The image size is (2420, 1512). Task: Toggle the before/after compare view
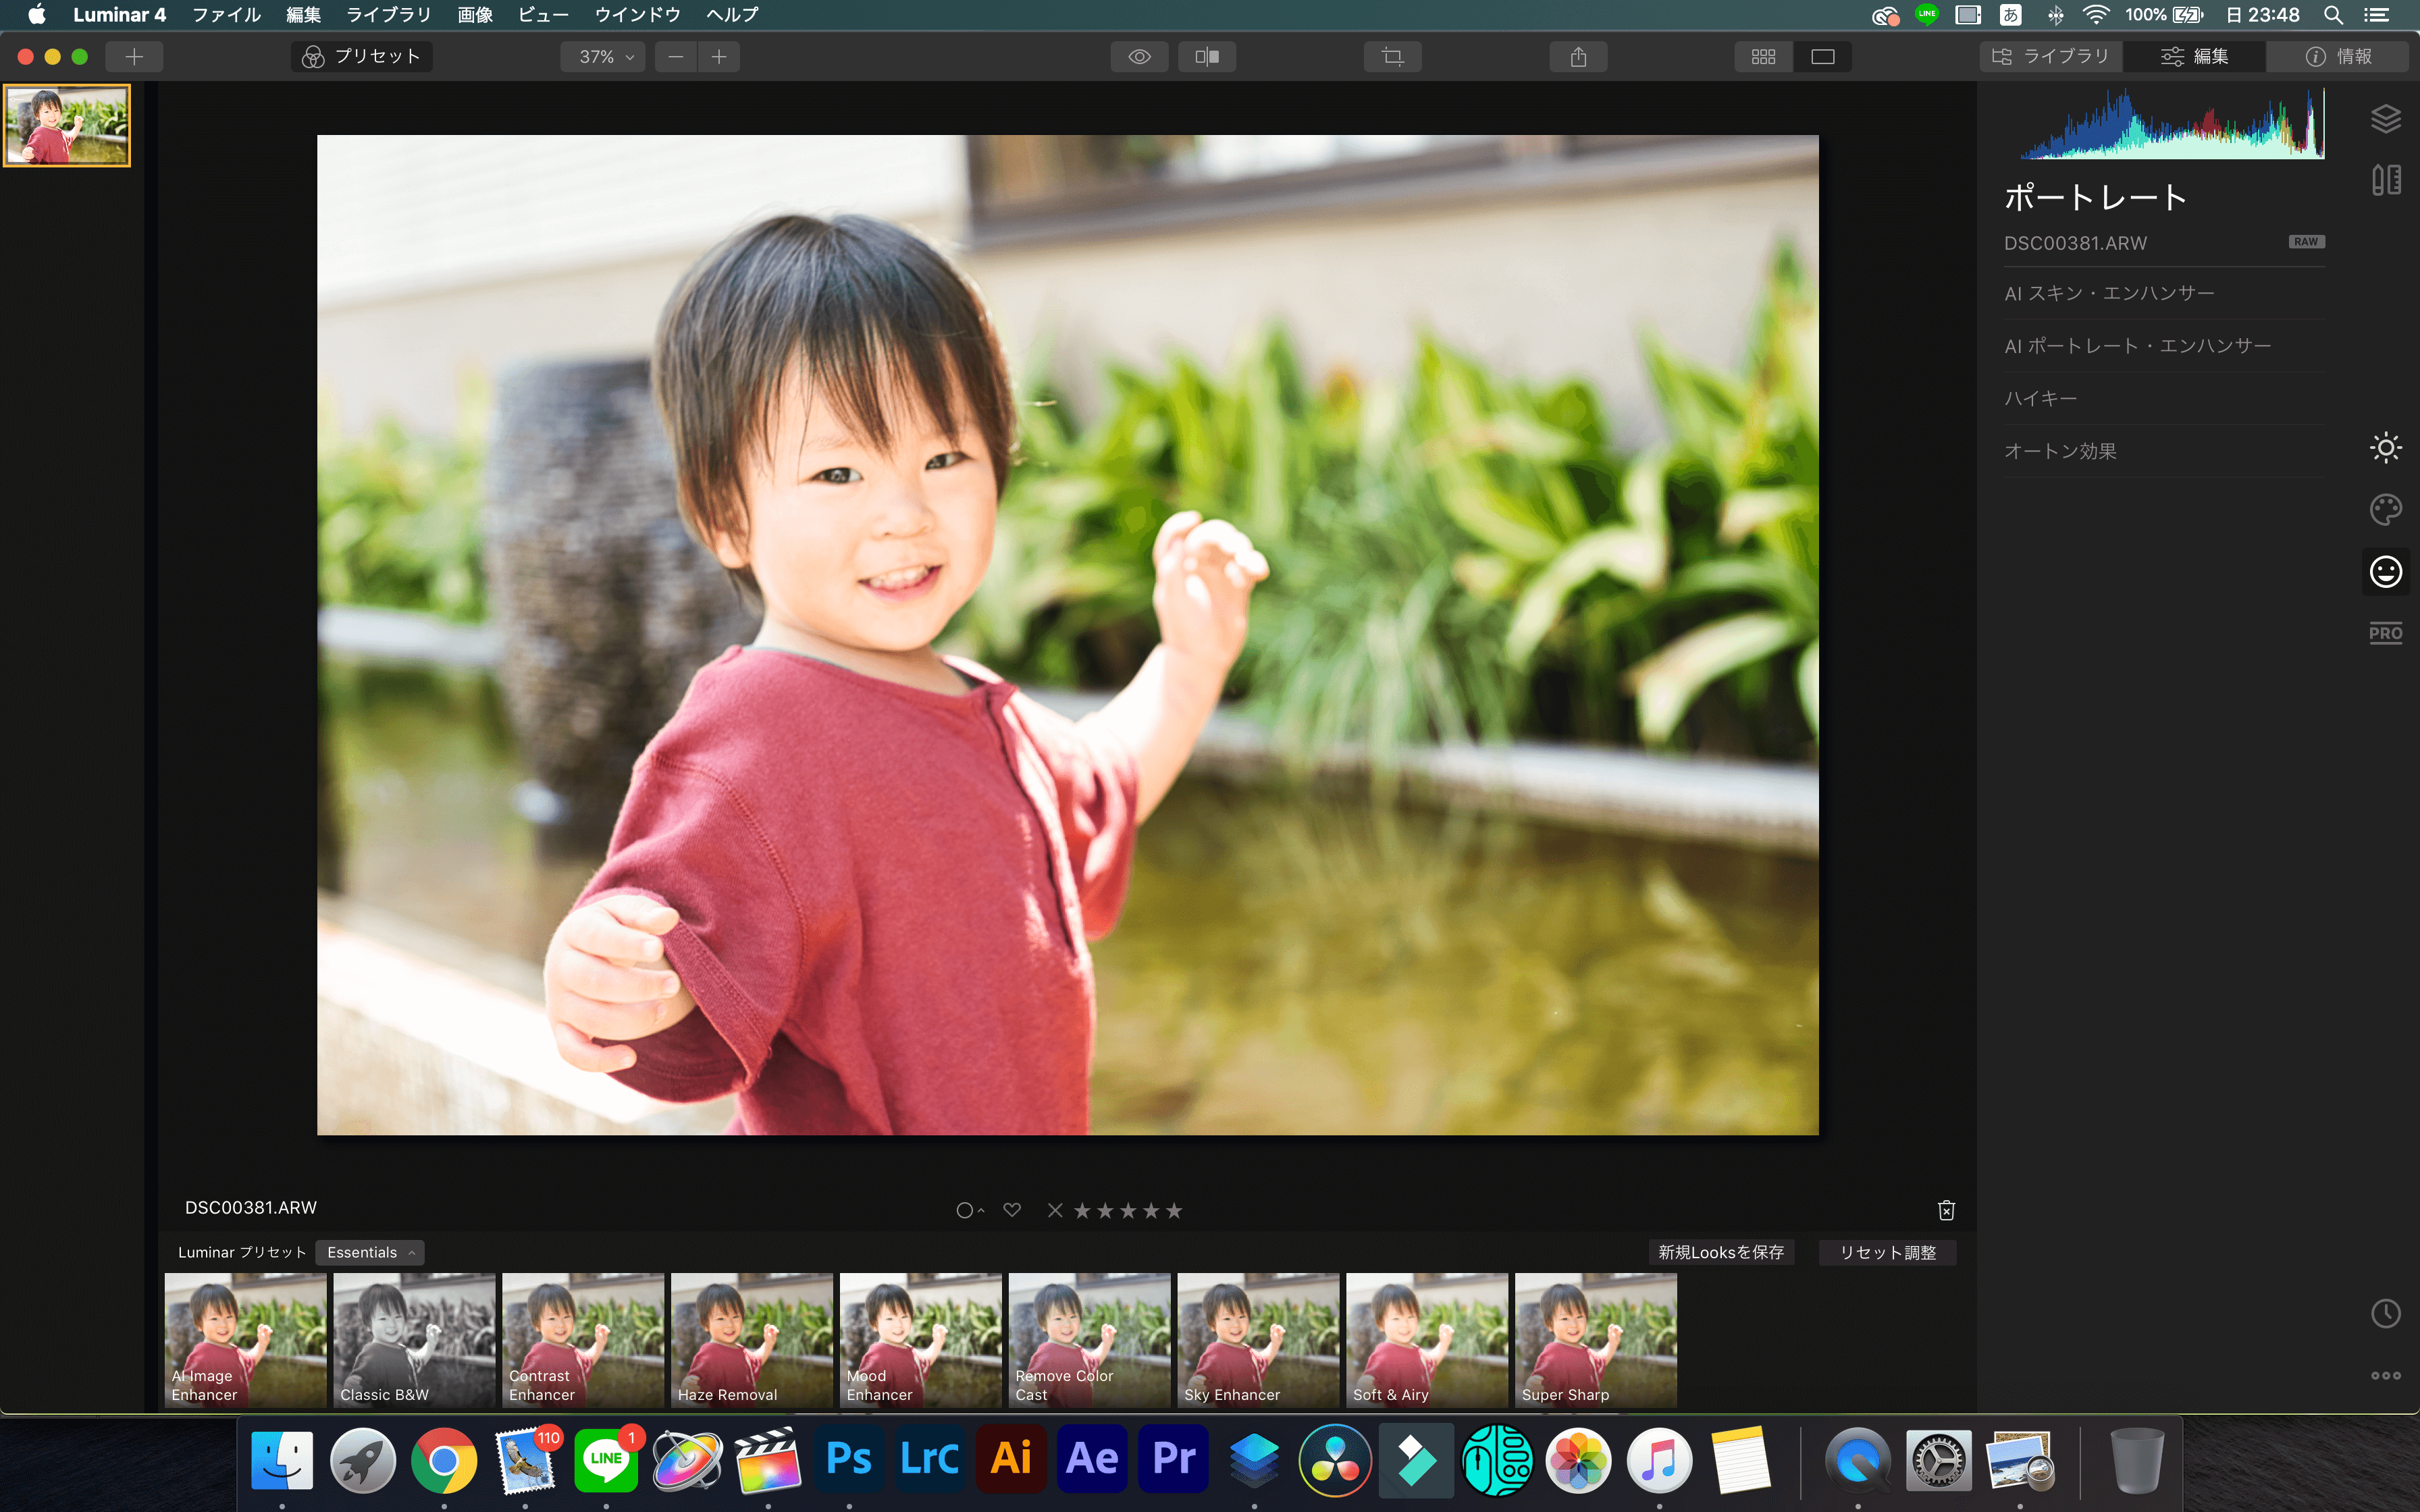tap(1207, 57)
